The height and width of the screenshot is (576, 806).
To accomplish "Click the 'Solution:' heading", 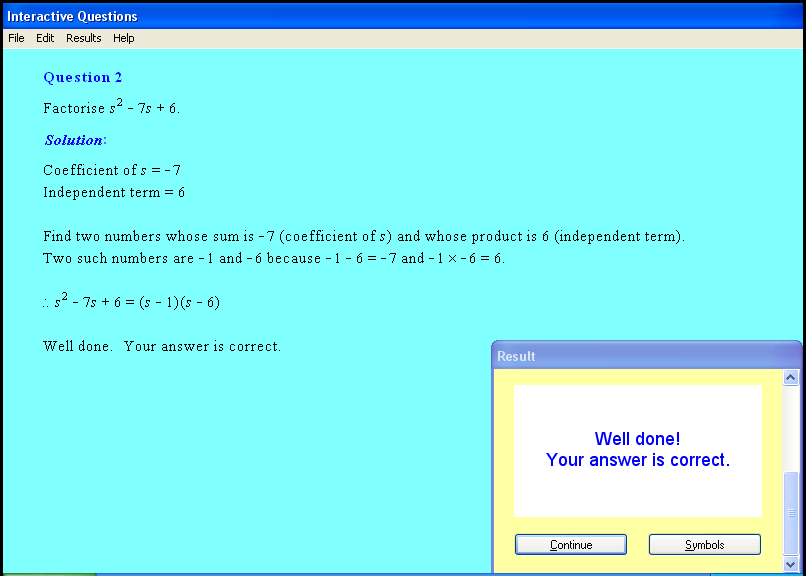I will (76, 140).
